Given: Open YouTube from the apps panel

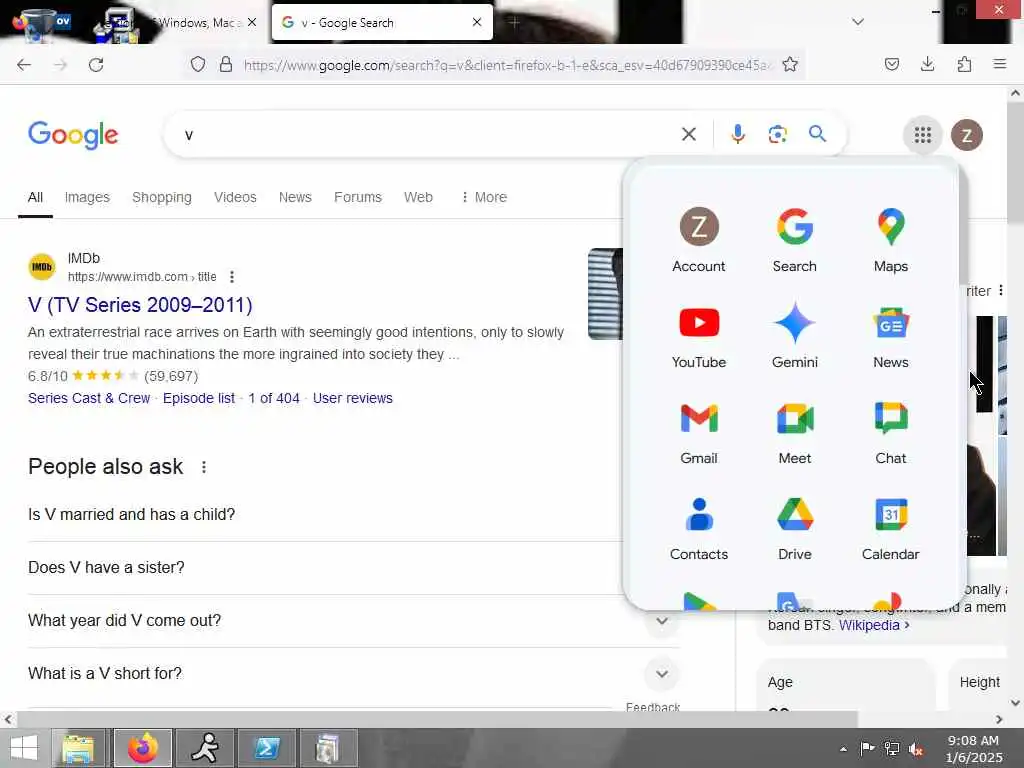Looking at the screenshot, I should [x=698, y=336].
